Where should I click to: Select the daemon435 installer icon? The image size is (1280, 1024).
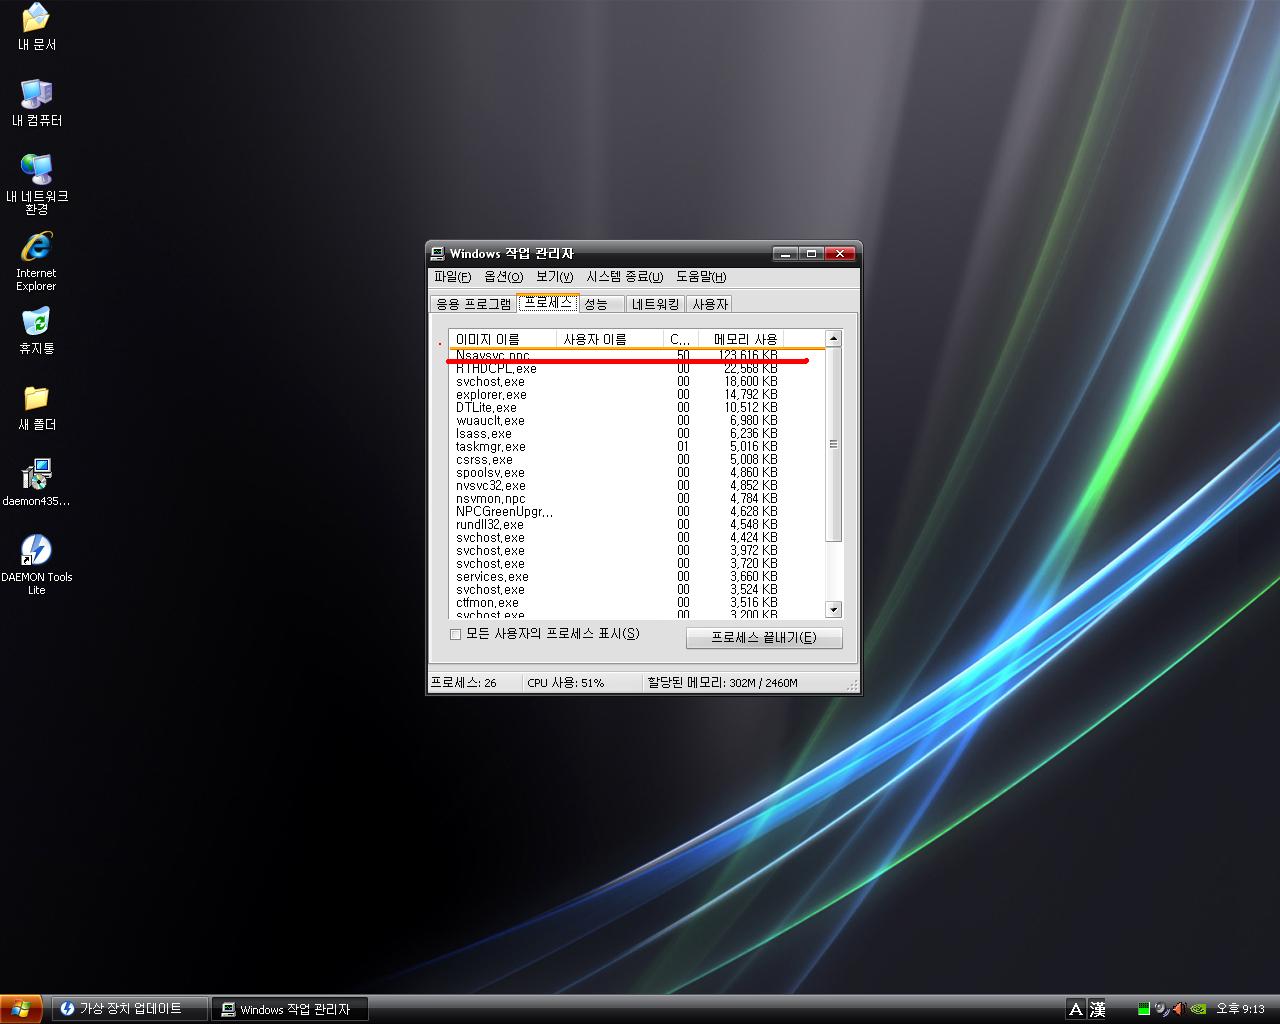click(36, 483)
